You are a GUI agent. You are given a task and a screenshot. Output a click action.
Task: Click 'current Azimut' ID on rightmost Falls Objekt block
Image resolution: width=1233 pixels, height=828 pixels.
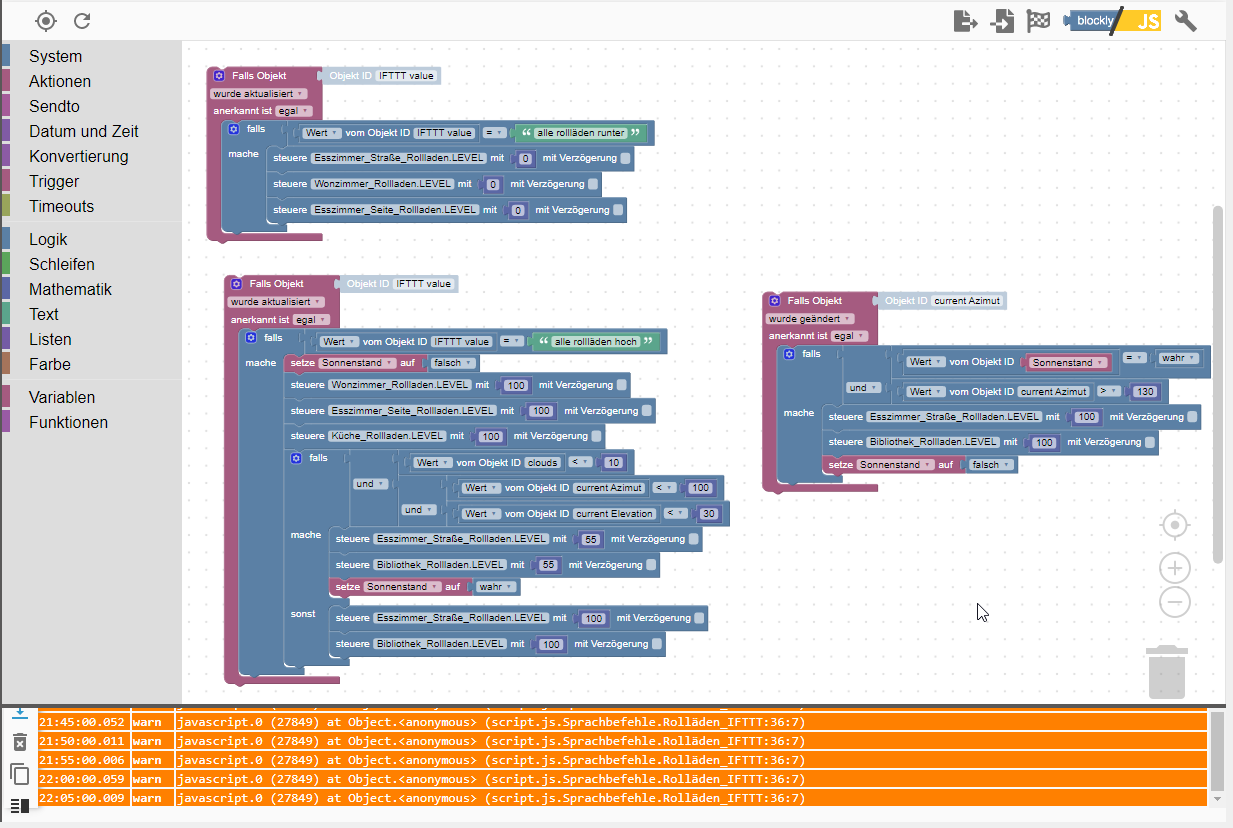967,300
